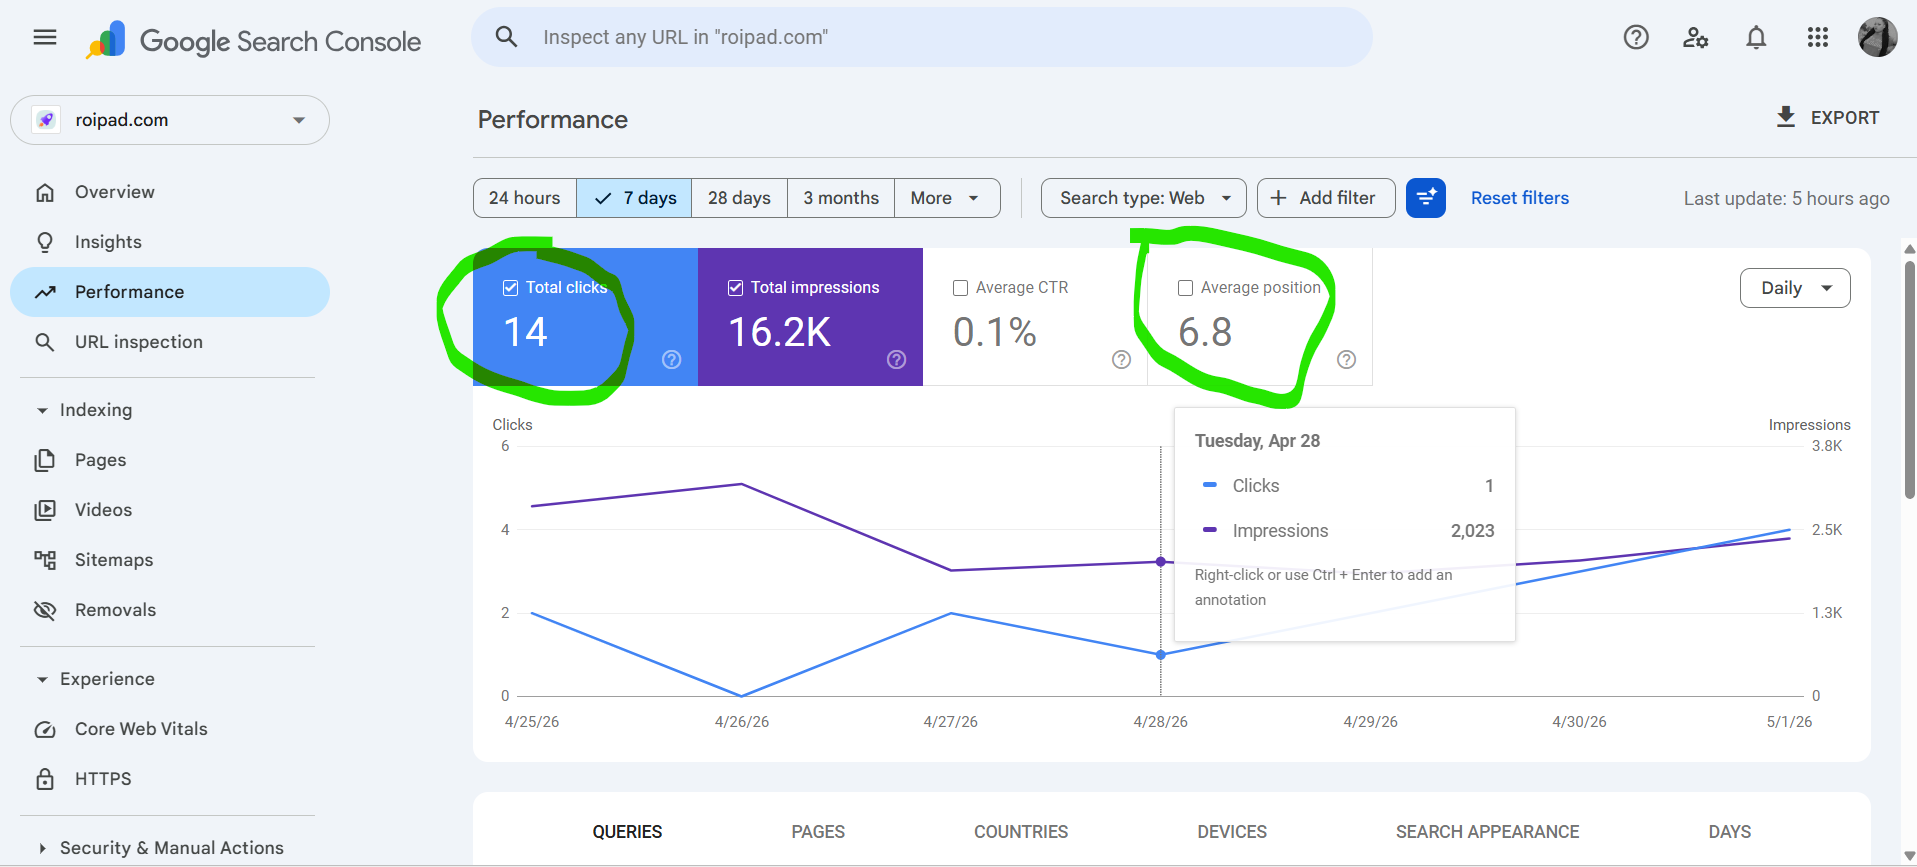This screenshot has height=867, width=1917.
Task: Expand Security & Manual Actions section
Action: [x=42, y=848]
